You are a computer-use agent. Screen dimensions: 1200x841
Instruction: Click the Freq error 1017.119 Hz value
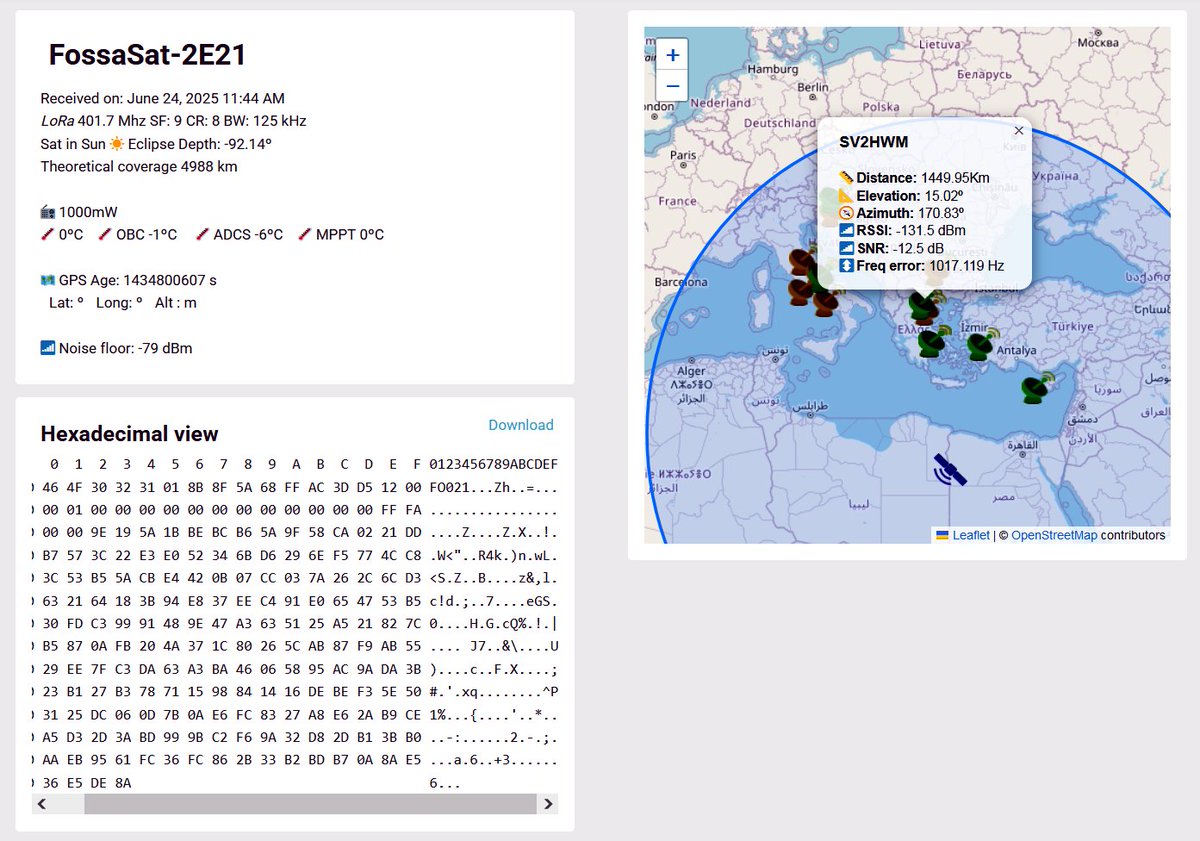(x=966, y=266)
